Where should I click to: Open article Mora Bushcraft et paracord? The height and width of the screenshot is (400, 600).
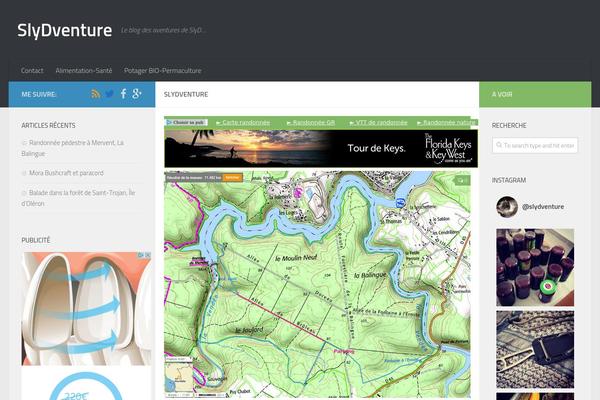coord(66,173)
